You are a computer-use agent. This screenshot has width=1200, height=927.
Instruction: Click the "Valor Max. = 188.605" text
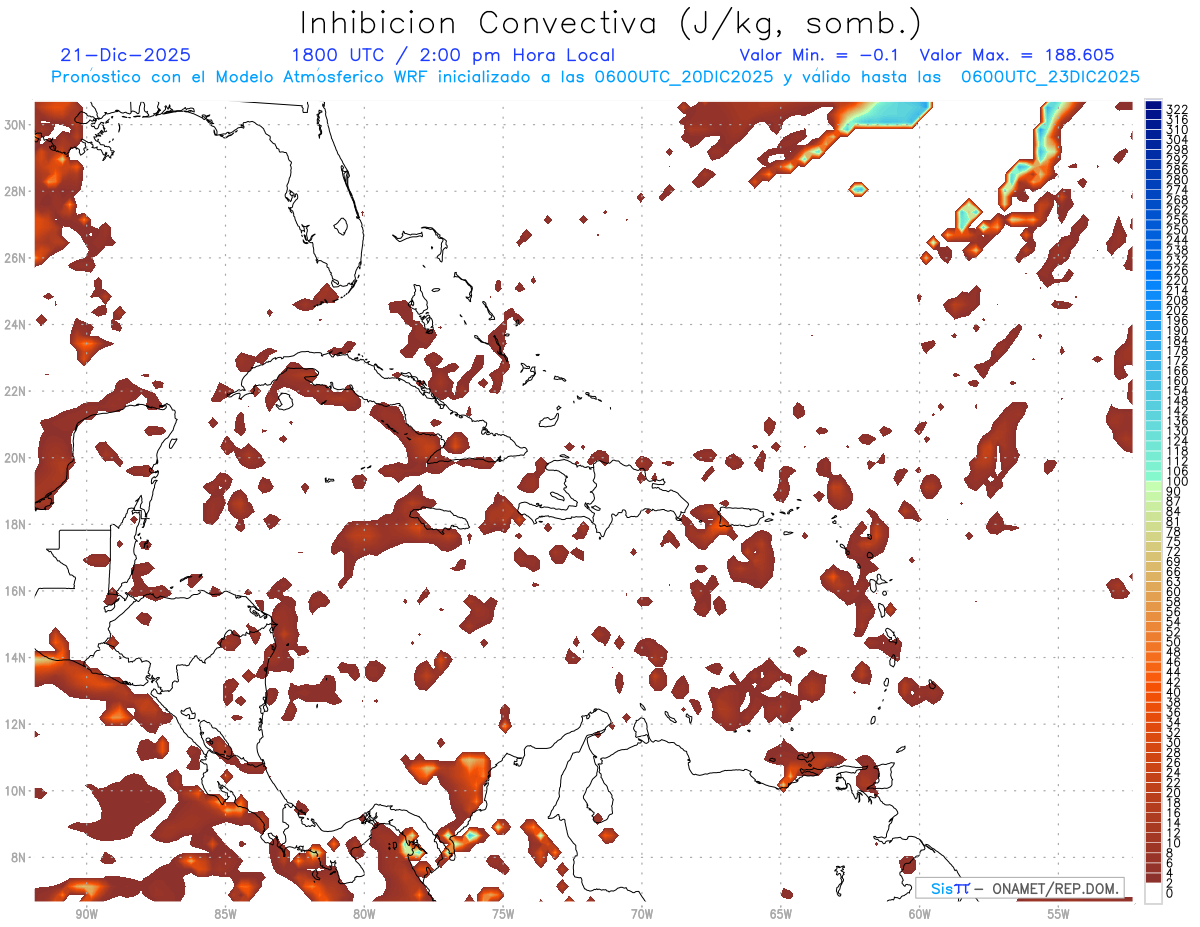click(1017, 55)
